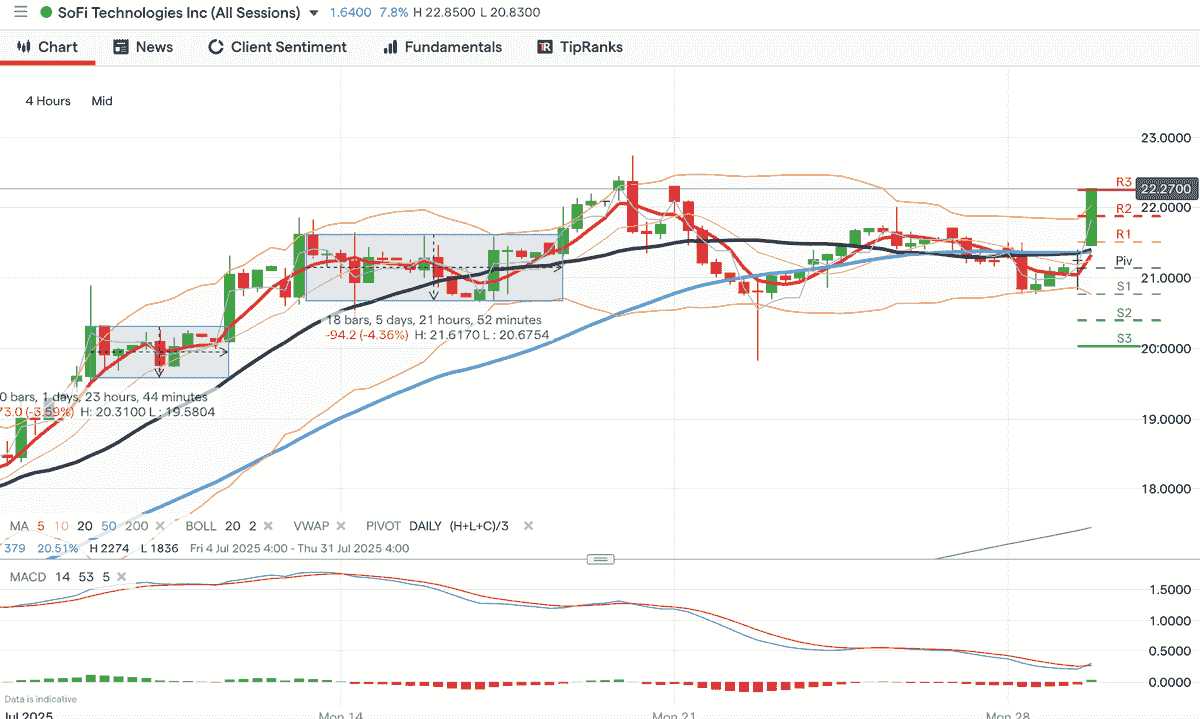The height and width of the screenshot is (719, 1200).
Task: Click the 19.0000 price axis label
Action: click(1167, 419)
